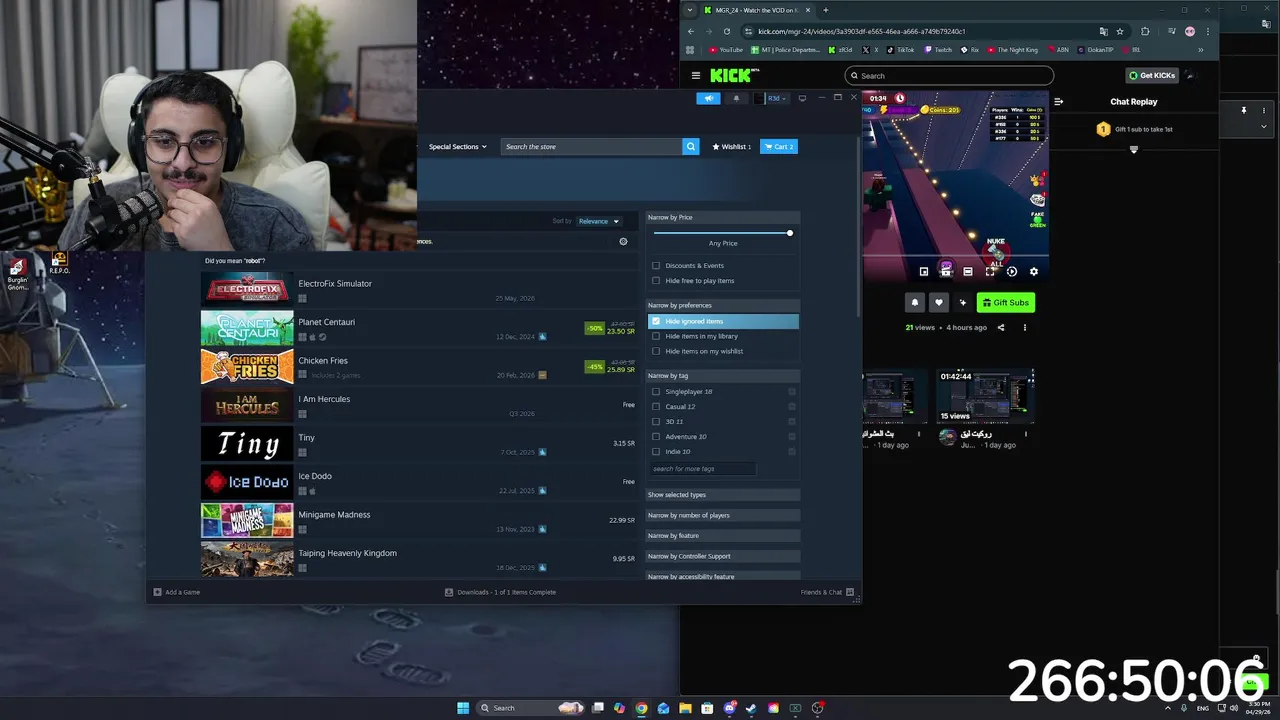Adjust the Any Price slider handle
The width and height of the screenshot is (1280, 720).
(789, 233)
